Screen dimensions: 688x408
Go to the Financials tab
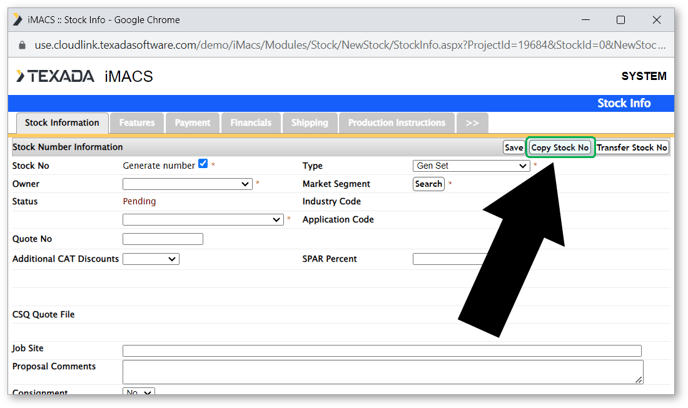[250, 123]
